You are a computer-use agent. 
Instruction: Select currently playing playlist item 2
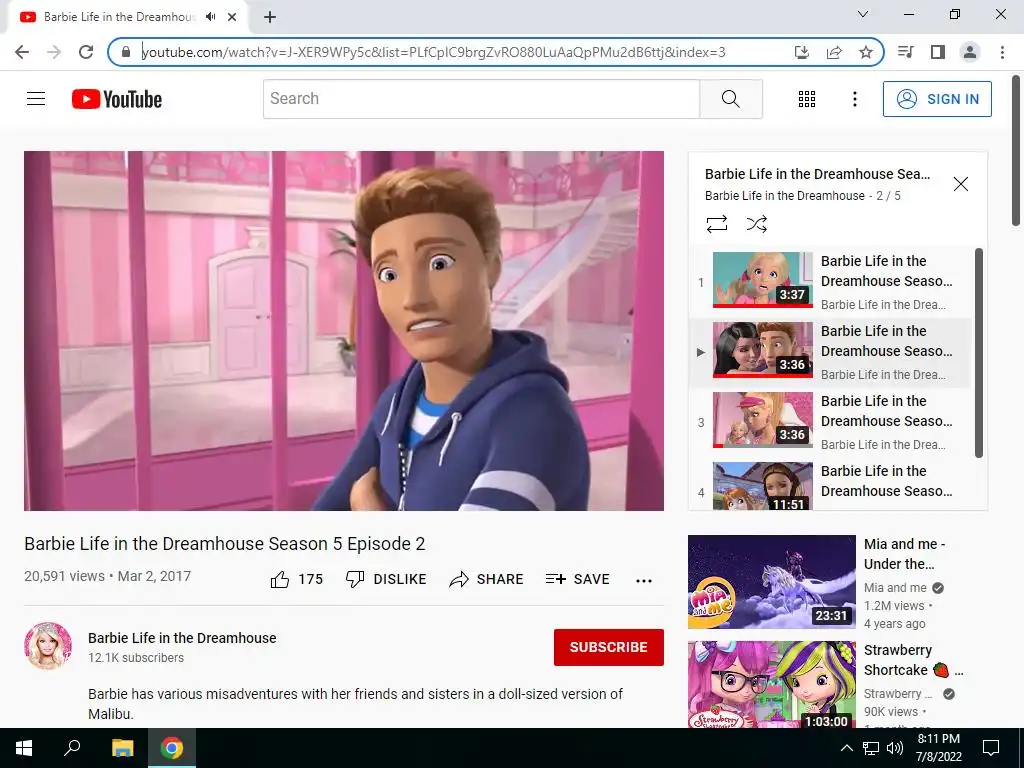[831, 353]
